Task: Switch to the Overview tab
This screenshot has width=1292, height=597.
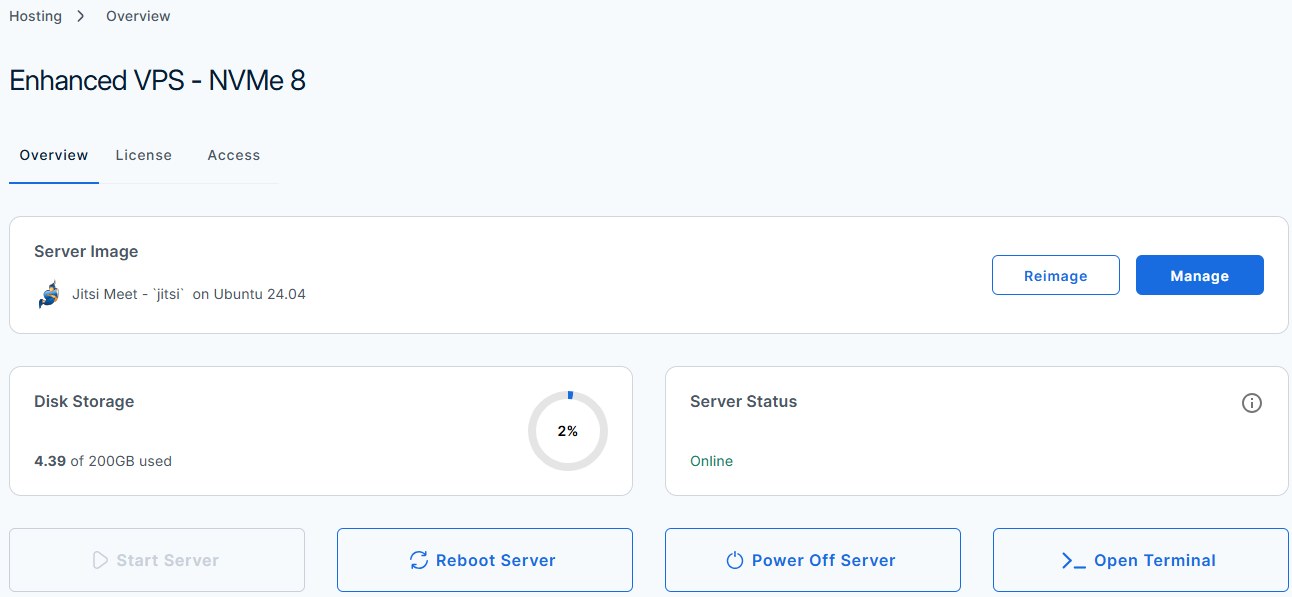Action: 54,155
